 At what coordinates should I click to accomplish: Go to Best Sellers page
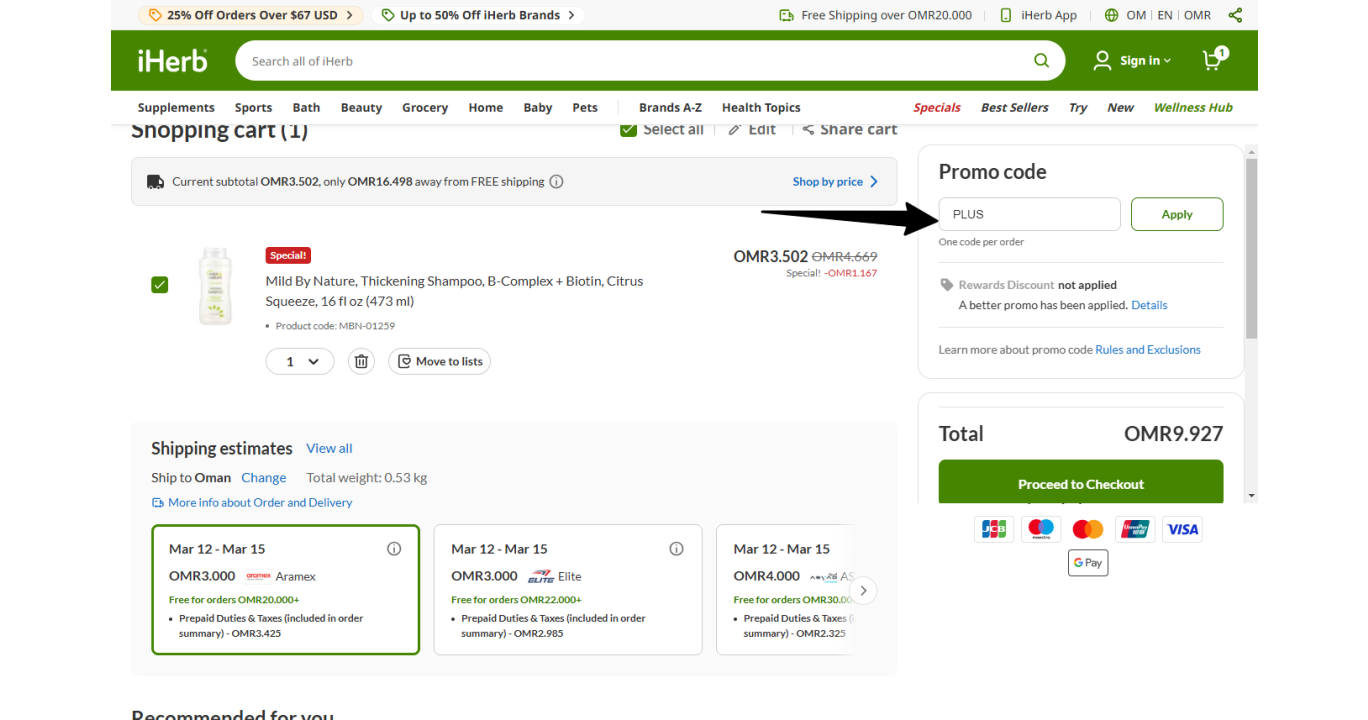[1015, 108]
